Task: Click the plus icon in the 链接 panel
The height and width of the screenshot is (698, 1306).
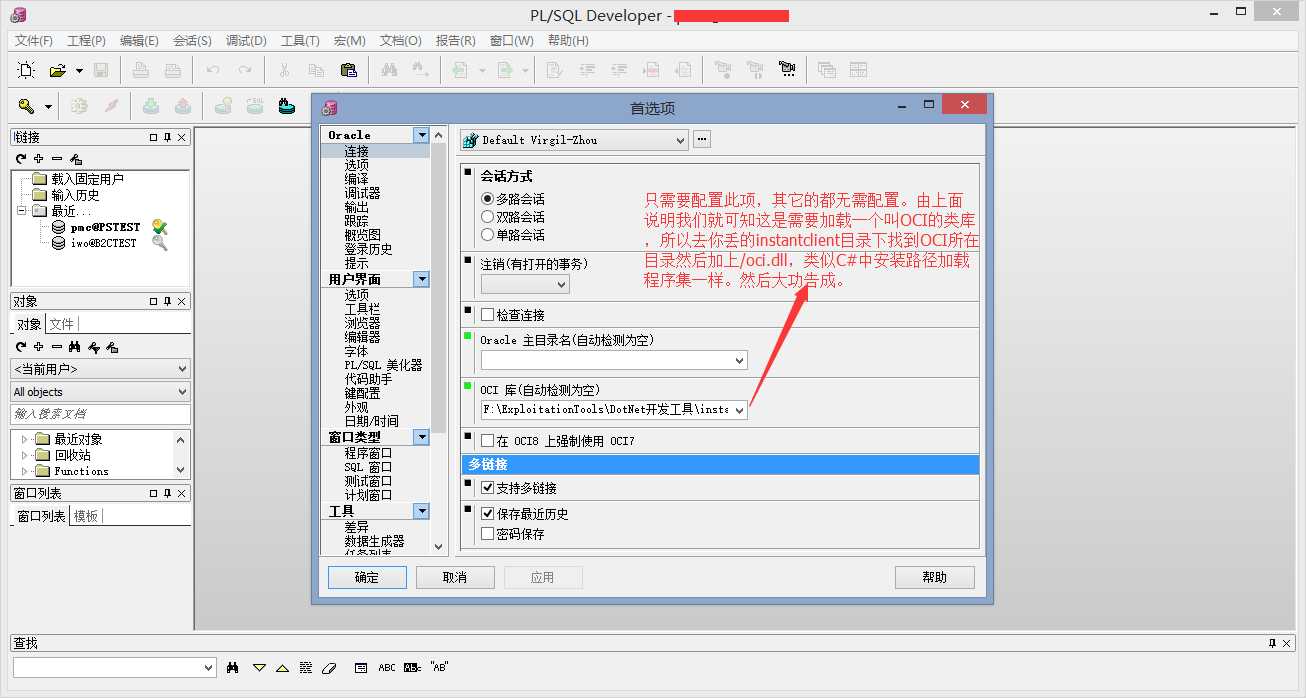Action: coord(38,159)
